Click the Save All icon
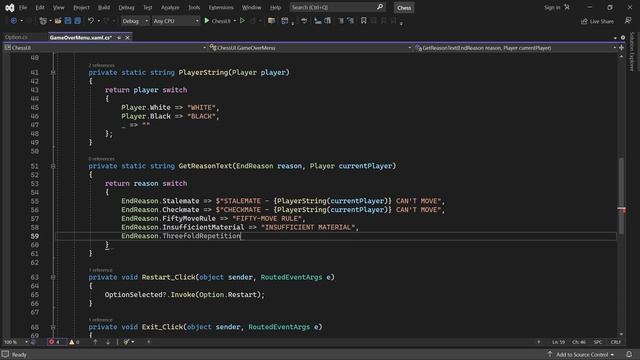 77,21
